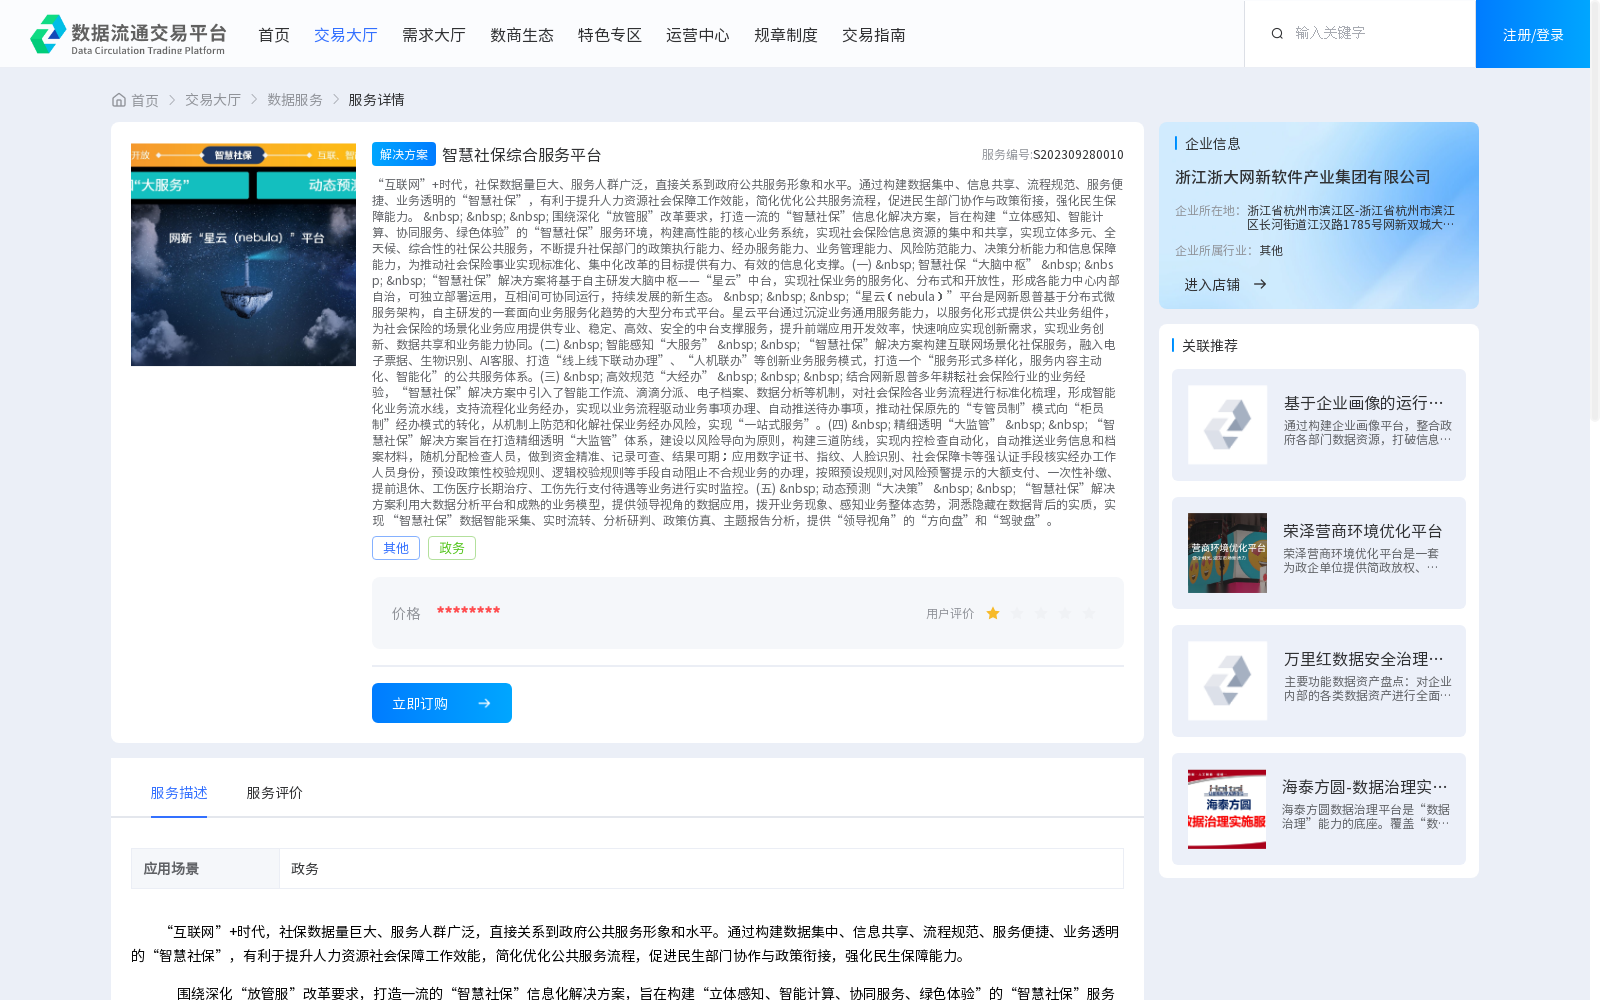Click 数据服务 breadcrumb link

click(x=295, y=100)
